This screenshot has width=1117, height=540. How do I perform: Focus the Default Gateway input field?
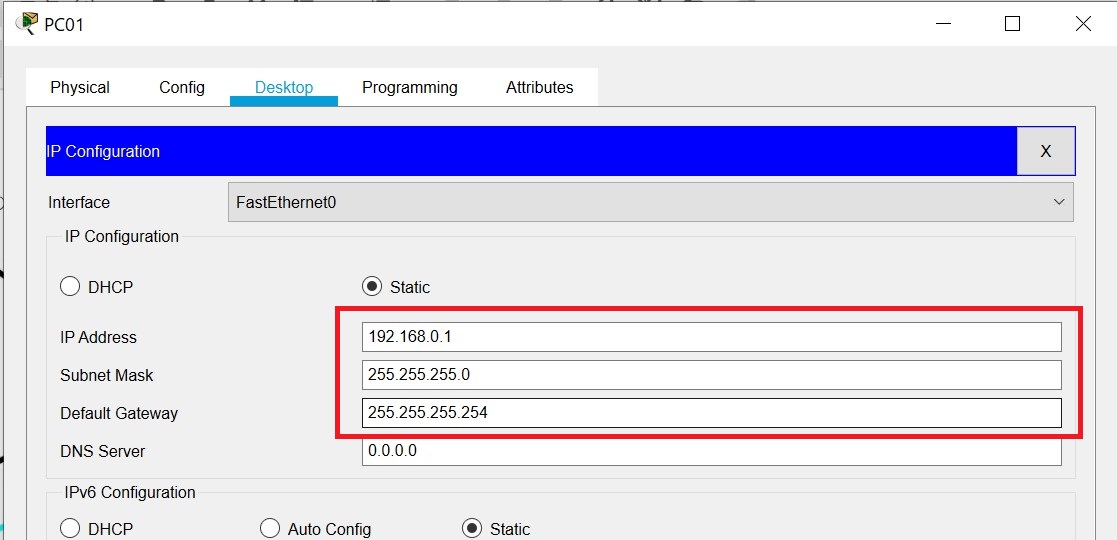pos(711,413)
